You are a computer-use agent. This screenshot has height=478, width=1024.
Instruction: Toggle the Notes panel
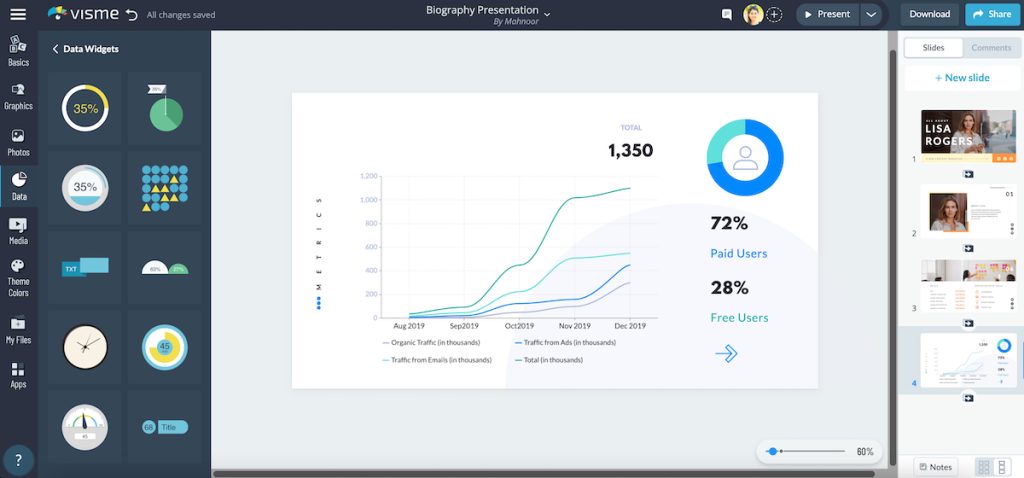pyautogui.click(x=935, y=467)
